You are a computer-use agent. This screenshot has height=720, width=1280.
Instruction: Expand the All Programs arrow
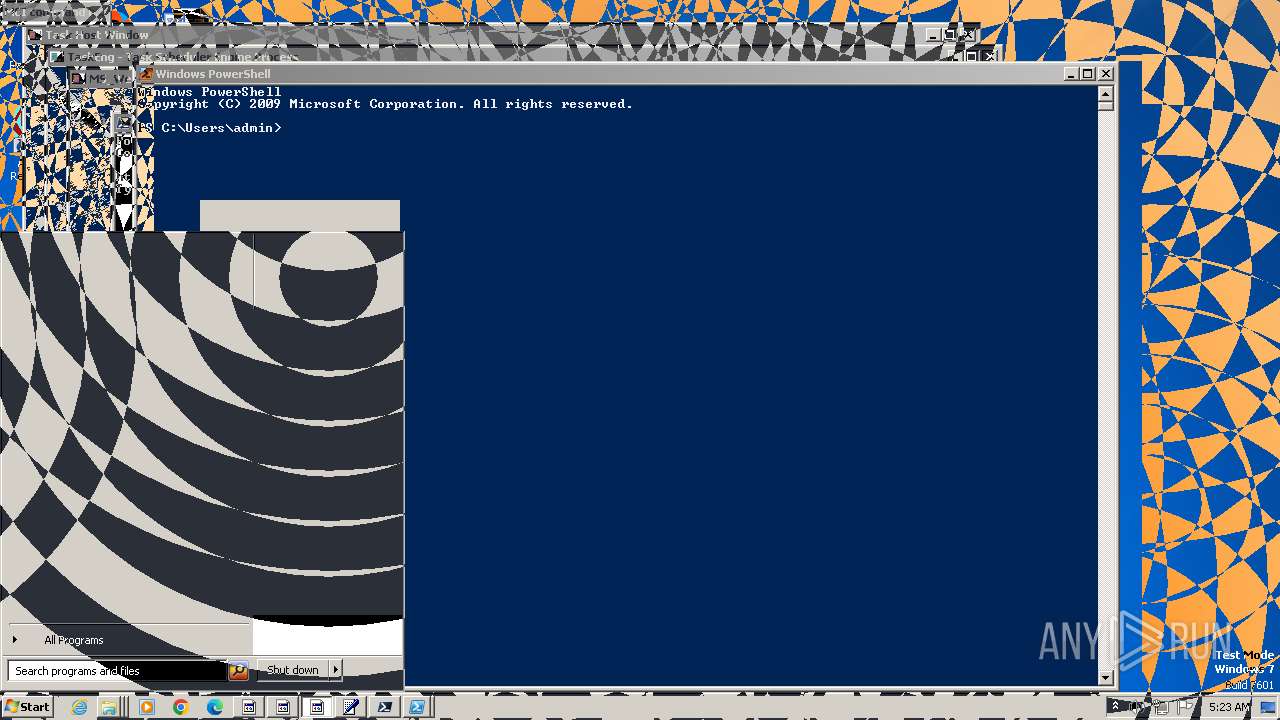point(15,640)
